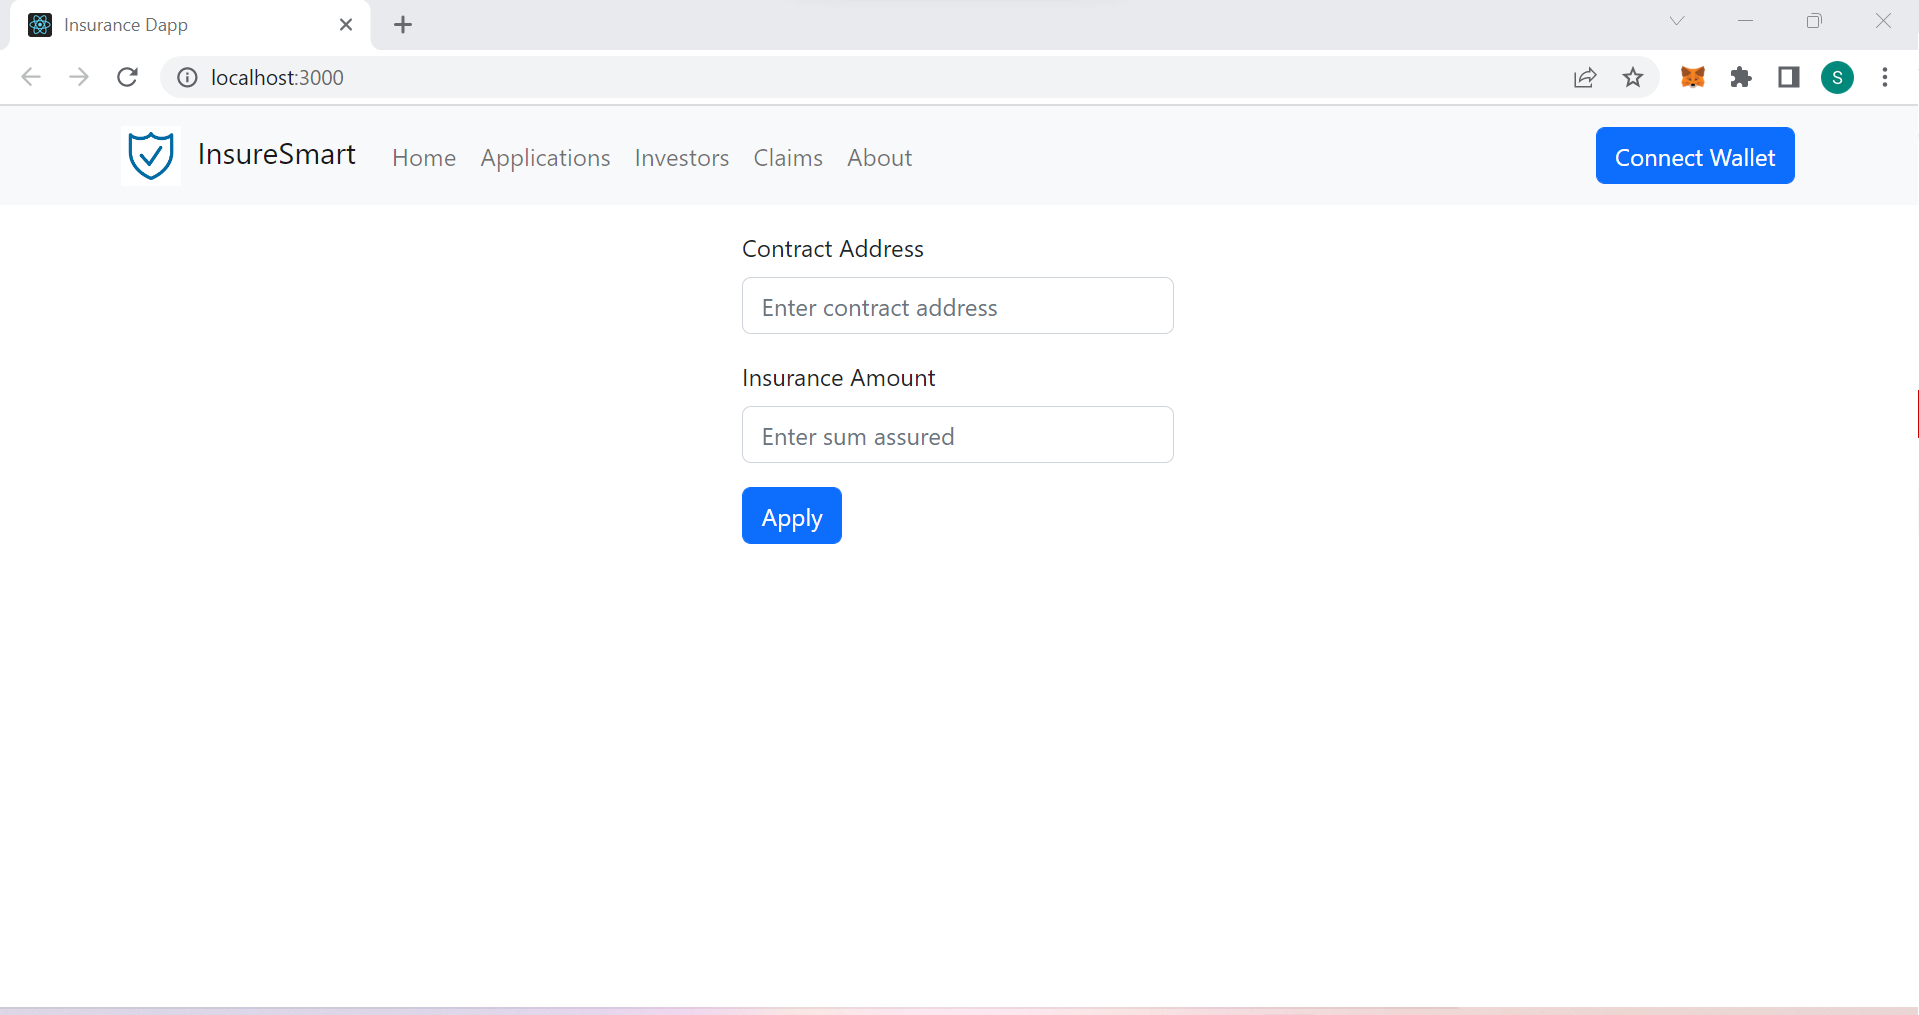1919x1015 pixels.
Task: Minimize the browser window
Action: (x=1746, y=21)
